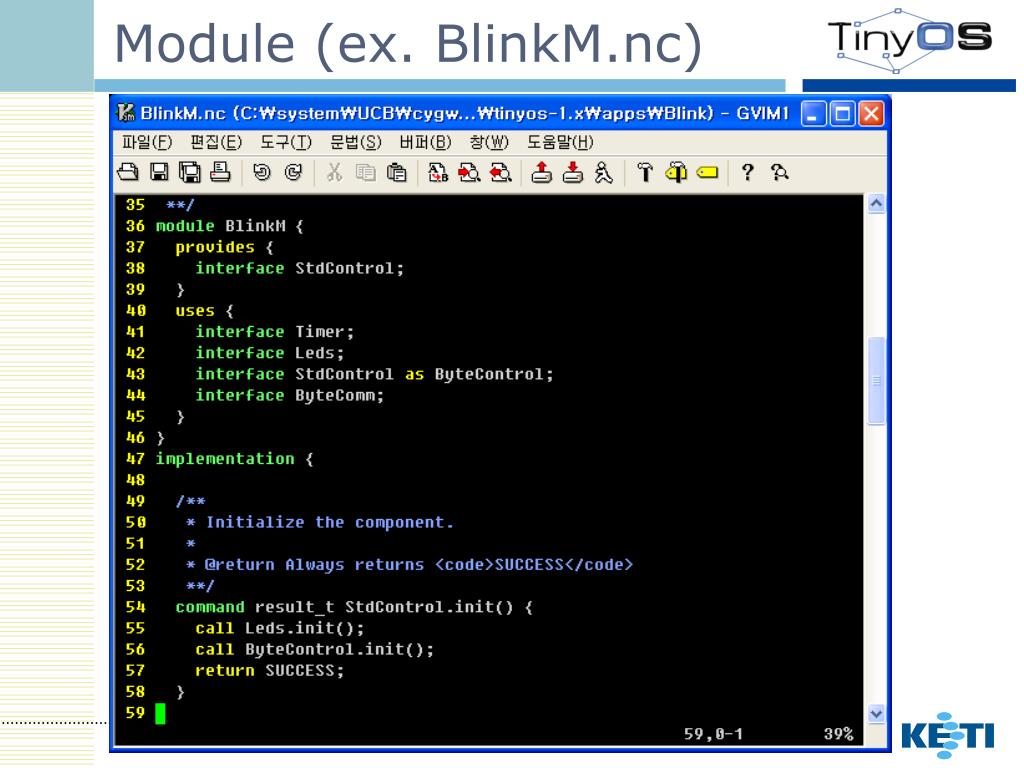1024x768 pixels.
Task: Click the GVIM title bar application icon
Action: click(x=125, y=113)
